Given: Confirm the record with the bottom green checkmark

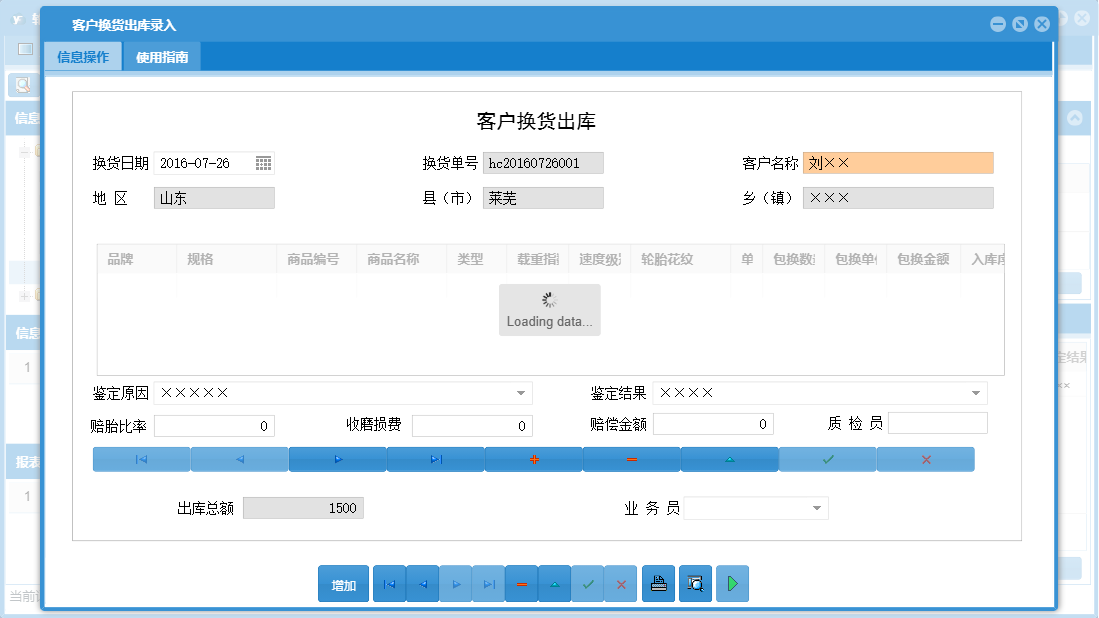Looking at the screenshot, I should pos(588,583).
